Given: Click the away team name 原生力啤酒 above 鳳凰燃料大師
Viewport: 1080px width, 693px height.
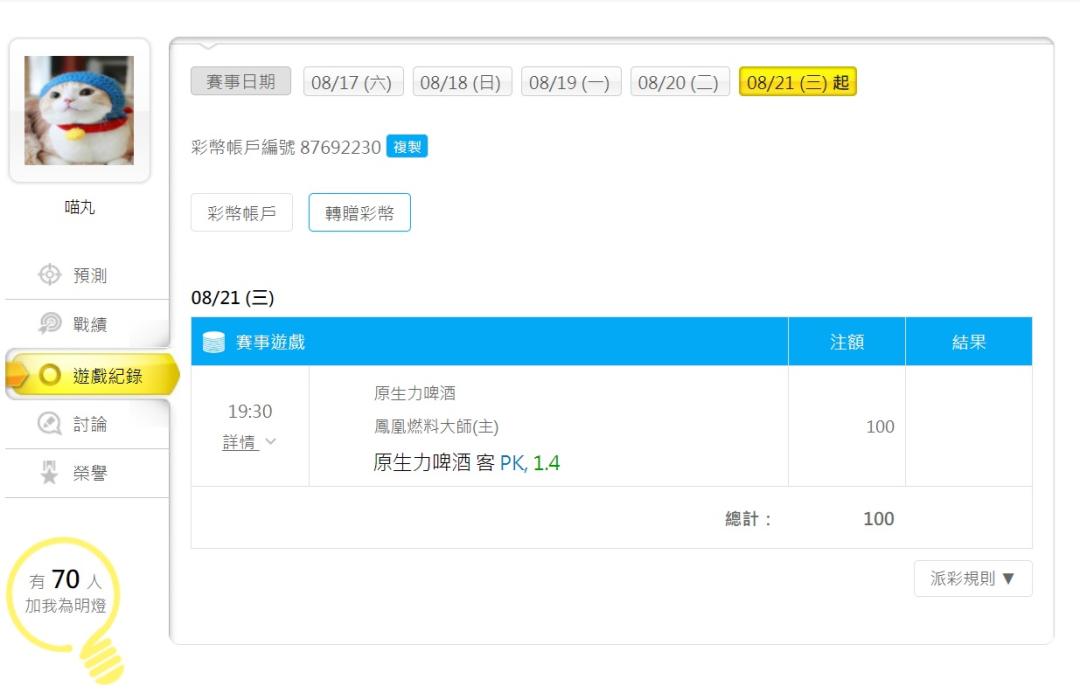Looking at the screenshot, I should (x=415, y=393).
